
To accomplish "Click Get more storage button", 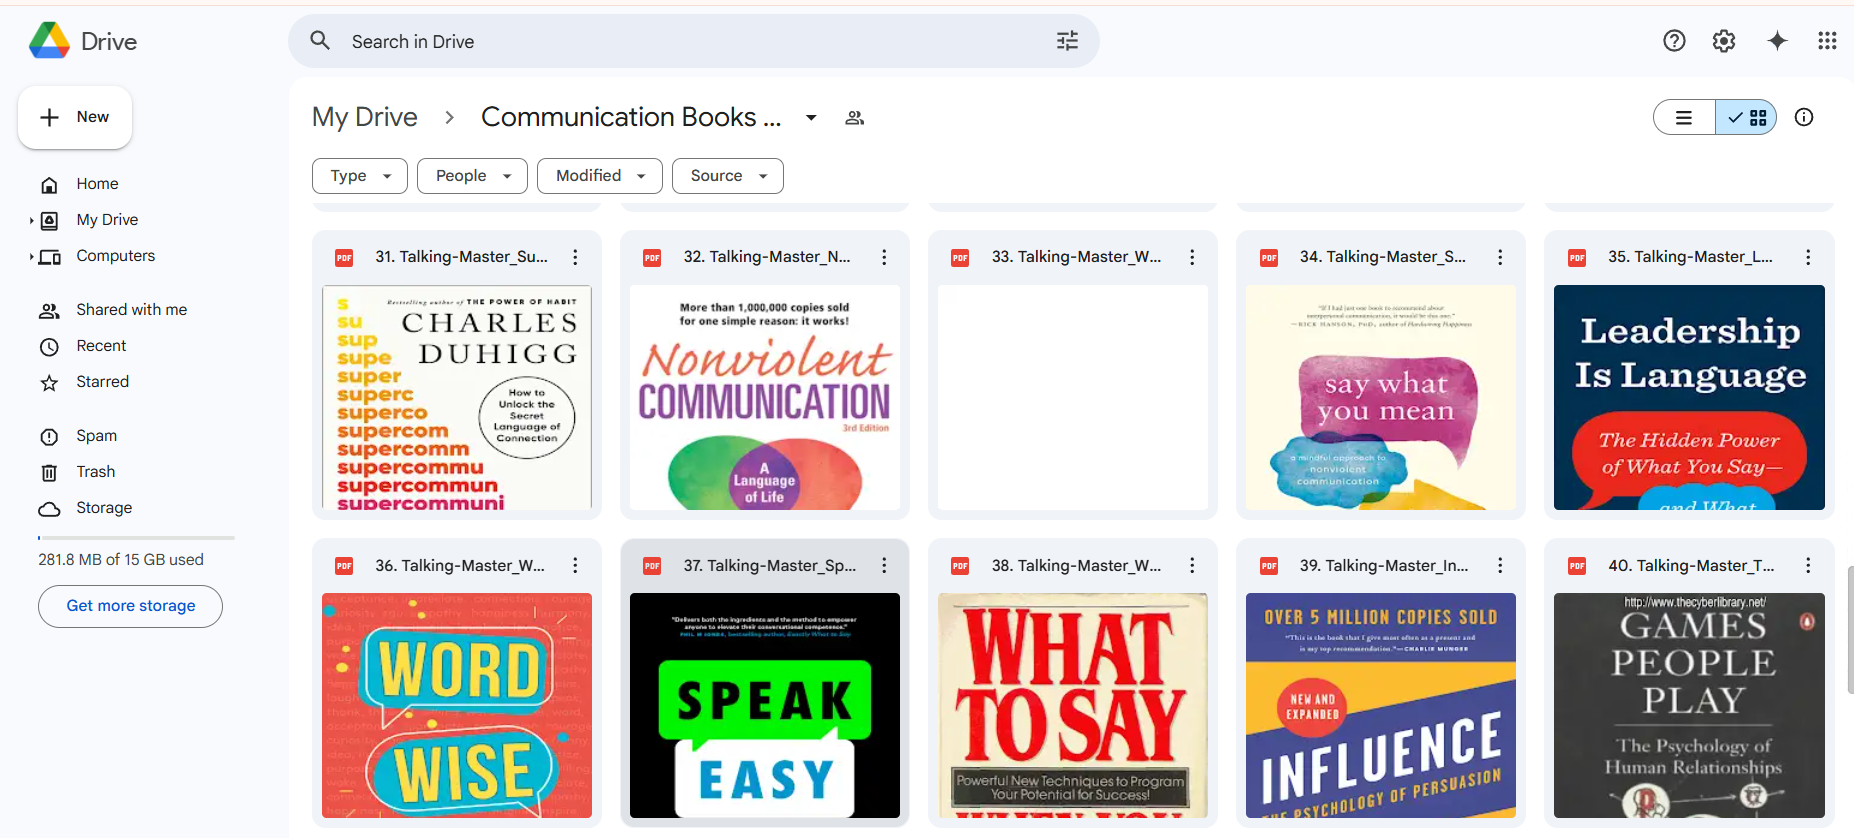I will coord(130,606).
